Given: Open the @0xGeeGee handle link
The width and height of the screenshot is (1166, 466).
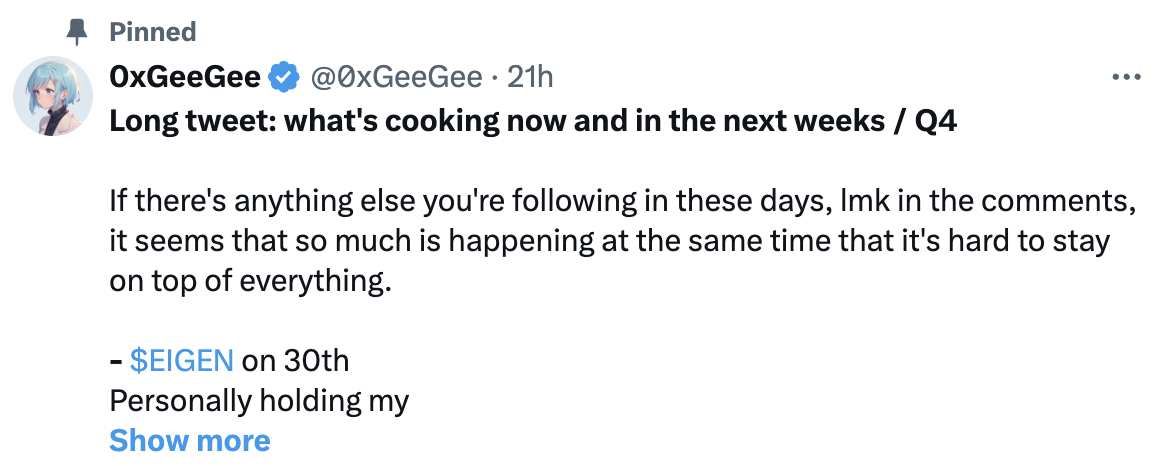Looking at the screenshot, I should tap(394, 76).
